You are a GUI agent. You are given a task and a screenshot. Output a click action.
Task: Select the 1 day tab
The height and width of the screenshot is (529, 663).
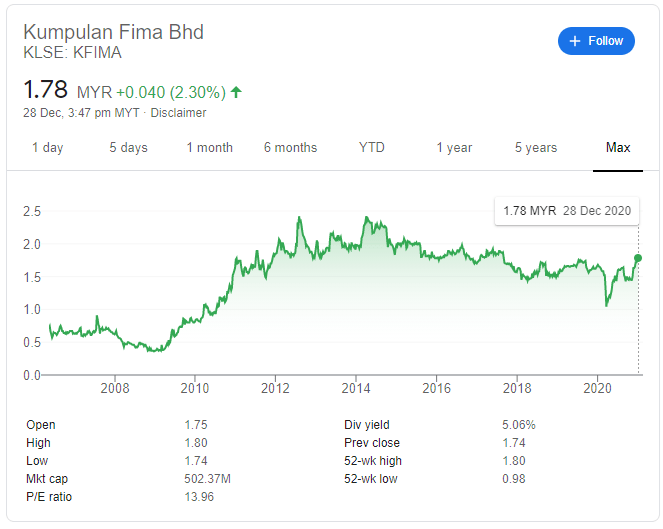47,148
